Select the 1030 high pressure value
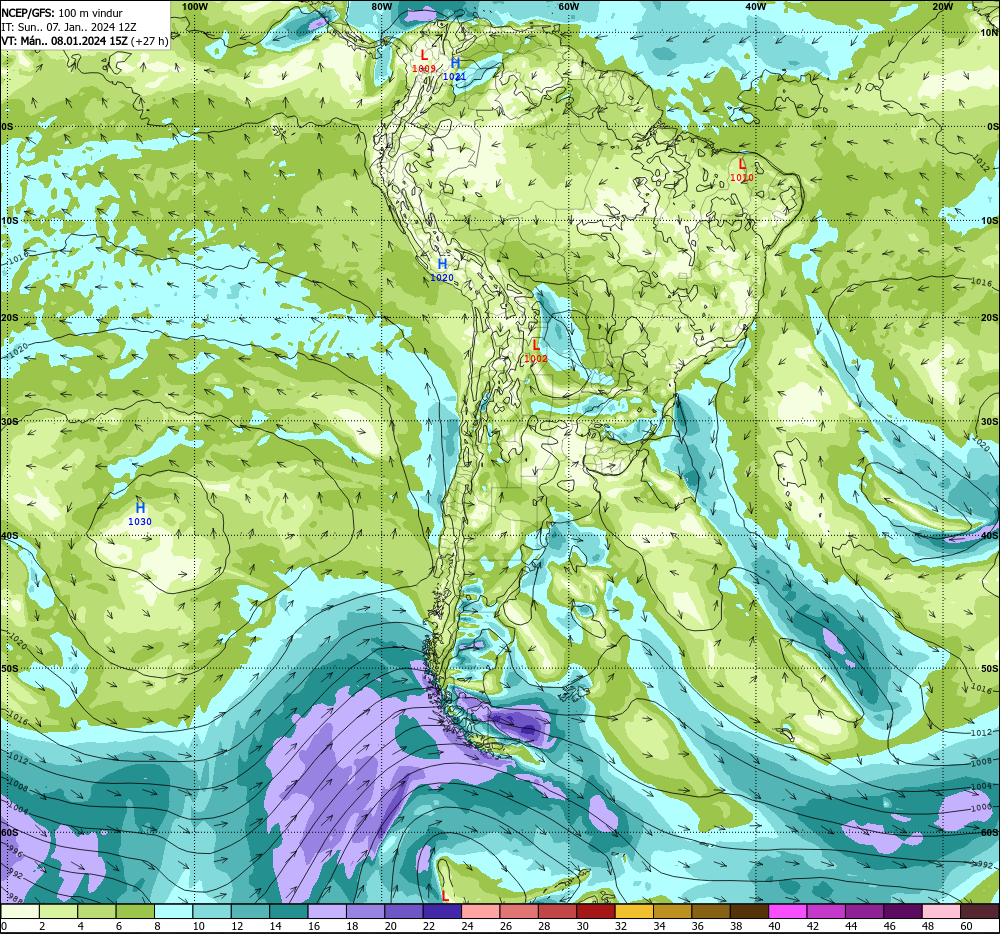 point(140,522)
